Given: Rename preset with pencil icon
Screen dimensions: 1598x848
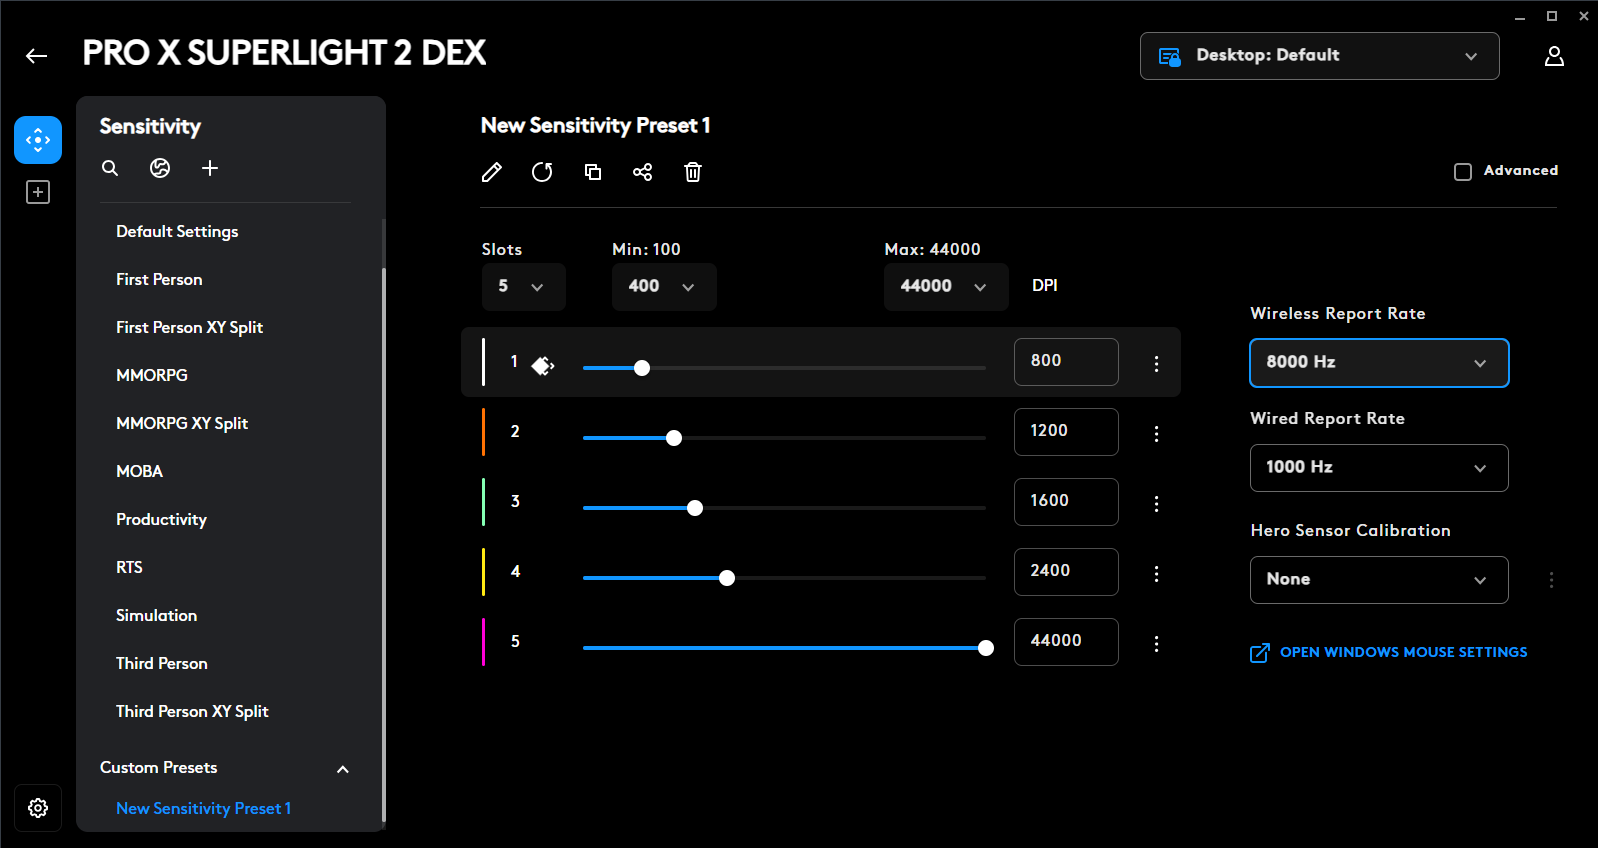Looking at the screenshot, I should pos(492,172).
